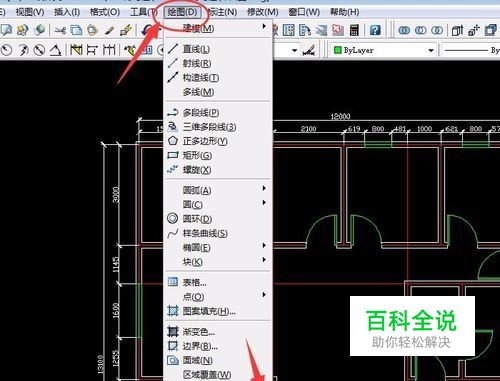This screenshot has width=500, height=381.
Task: Open the linetype dropdown
Action: [x=471, y=50]
